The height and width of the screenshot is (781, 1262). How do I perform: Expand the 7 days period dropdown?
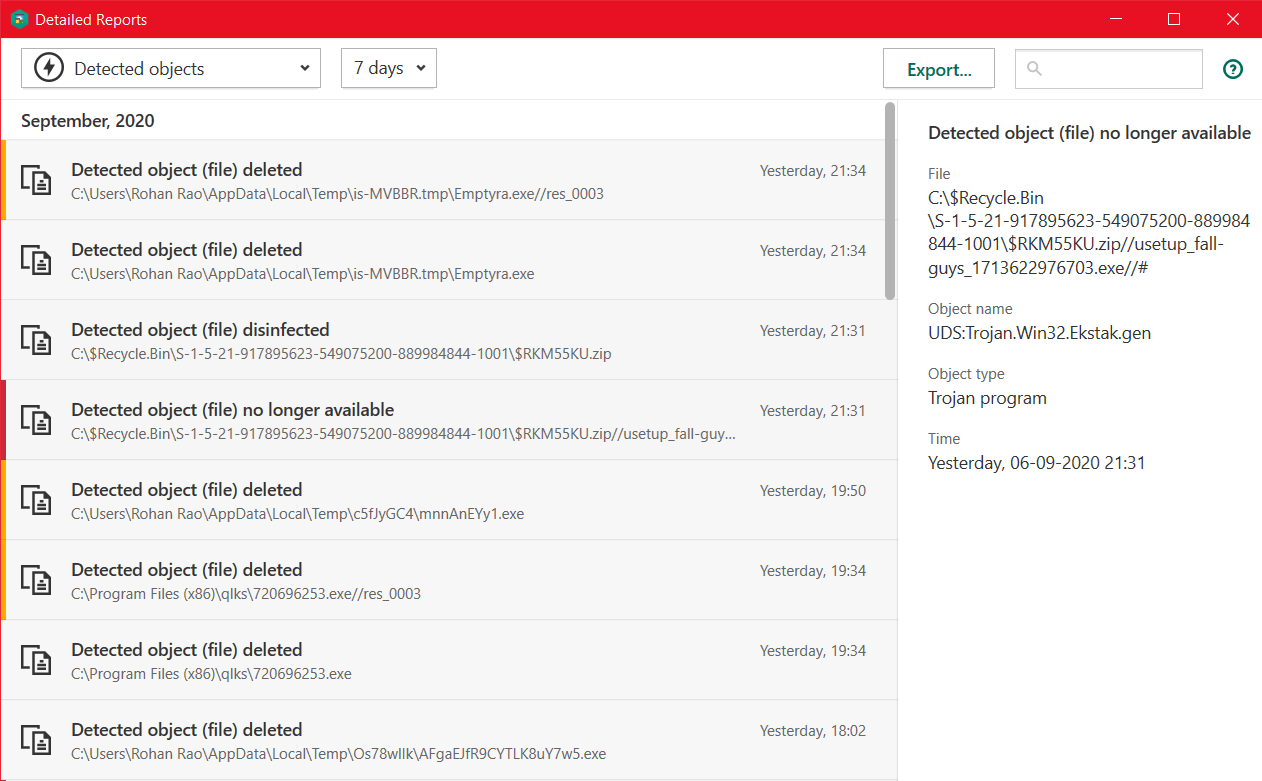coord(389,68)
